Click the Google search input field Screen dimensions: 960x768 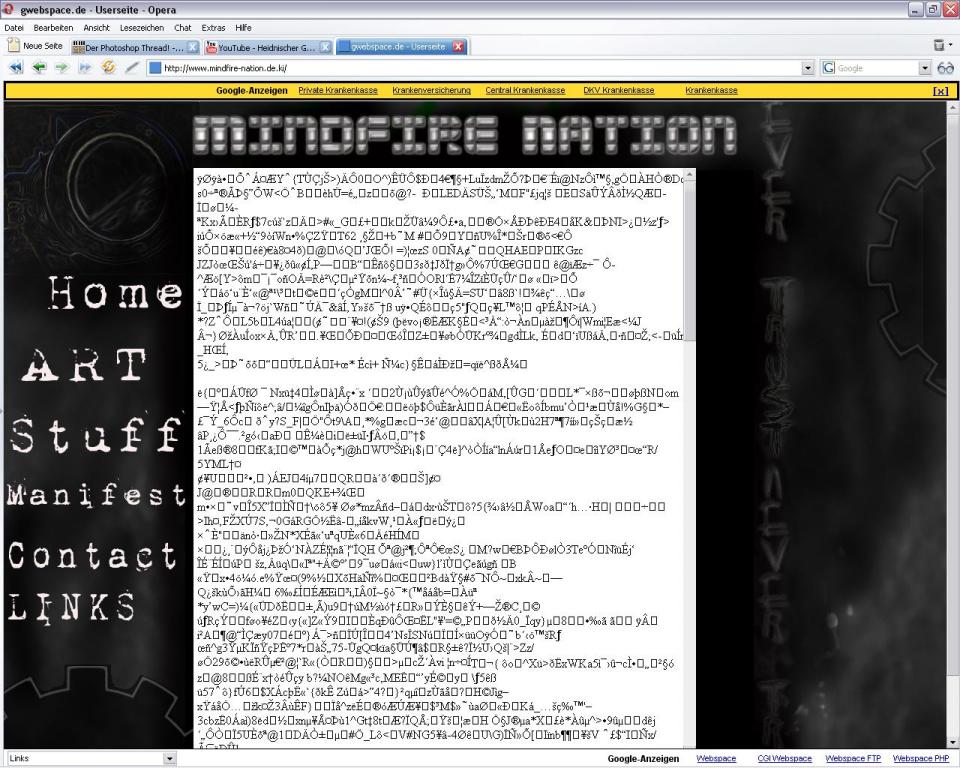click(877, 68)
